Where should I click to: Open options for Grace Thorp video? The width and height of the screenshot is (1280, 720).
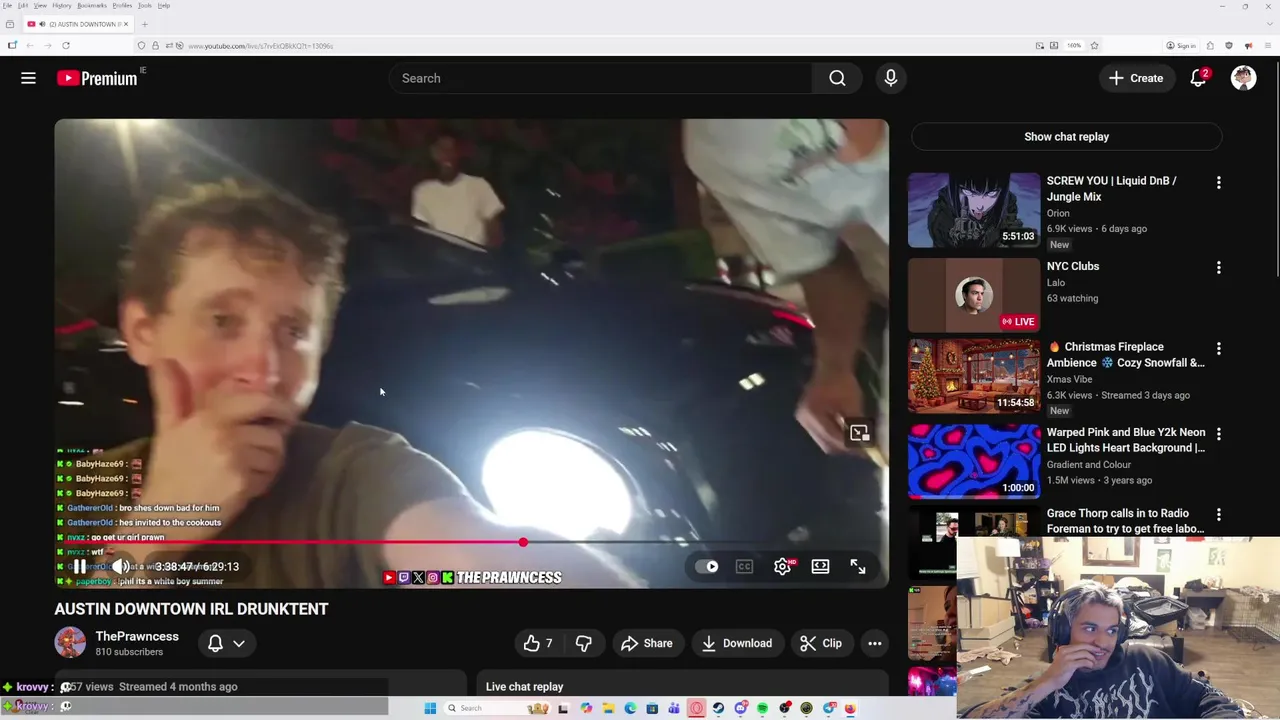click(1218, 515)
